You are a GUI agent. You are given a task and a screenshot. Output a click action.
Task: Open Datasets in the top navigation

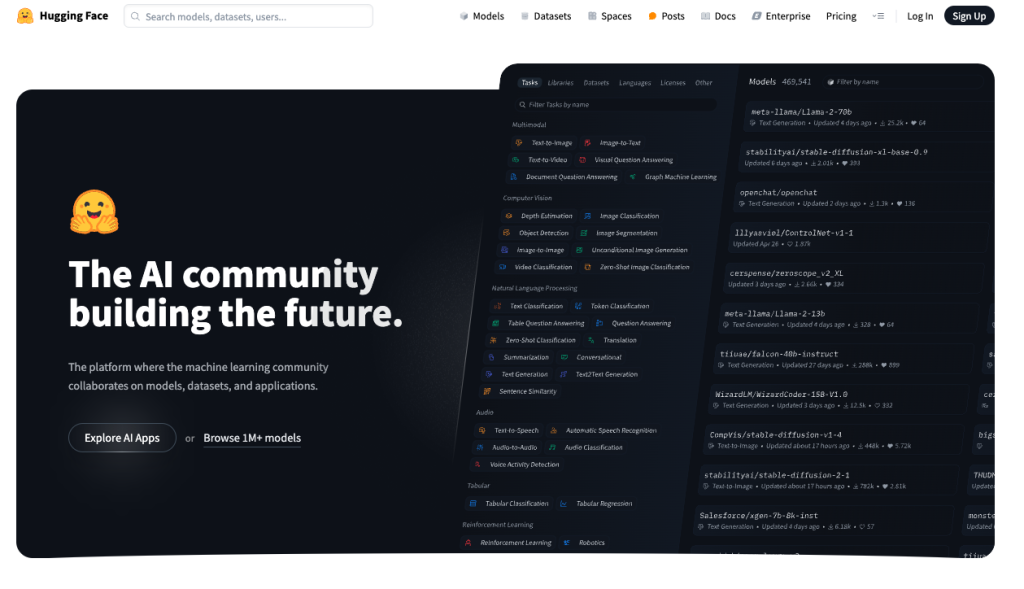pos(546,16)
